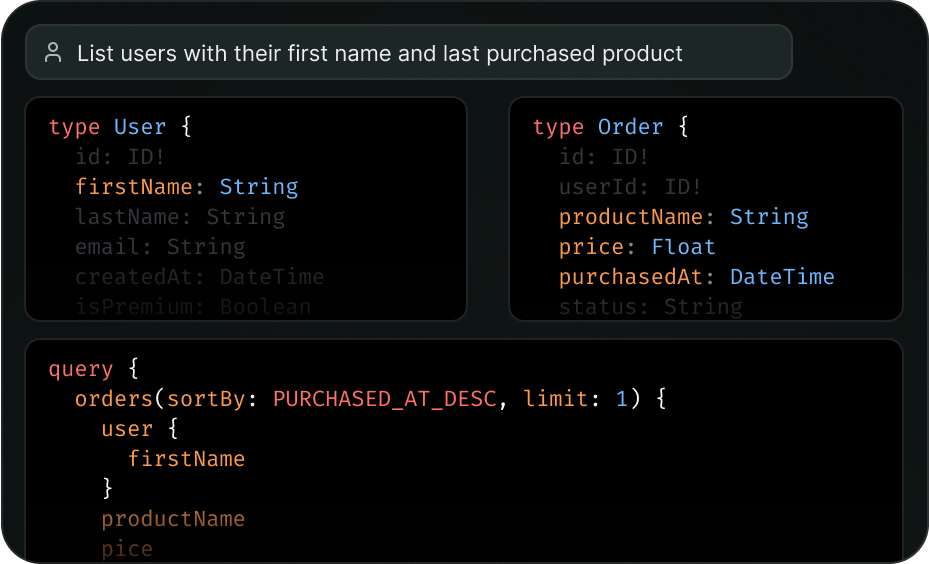Click the purchasedAt: DateTime field
Image resolution: width=929 pixels, height=564 pixels.
pyautogui.click(x=696, y=277)
